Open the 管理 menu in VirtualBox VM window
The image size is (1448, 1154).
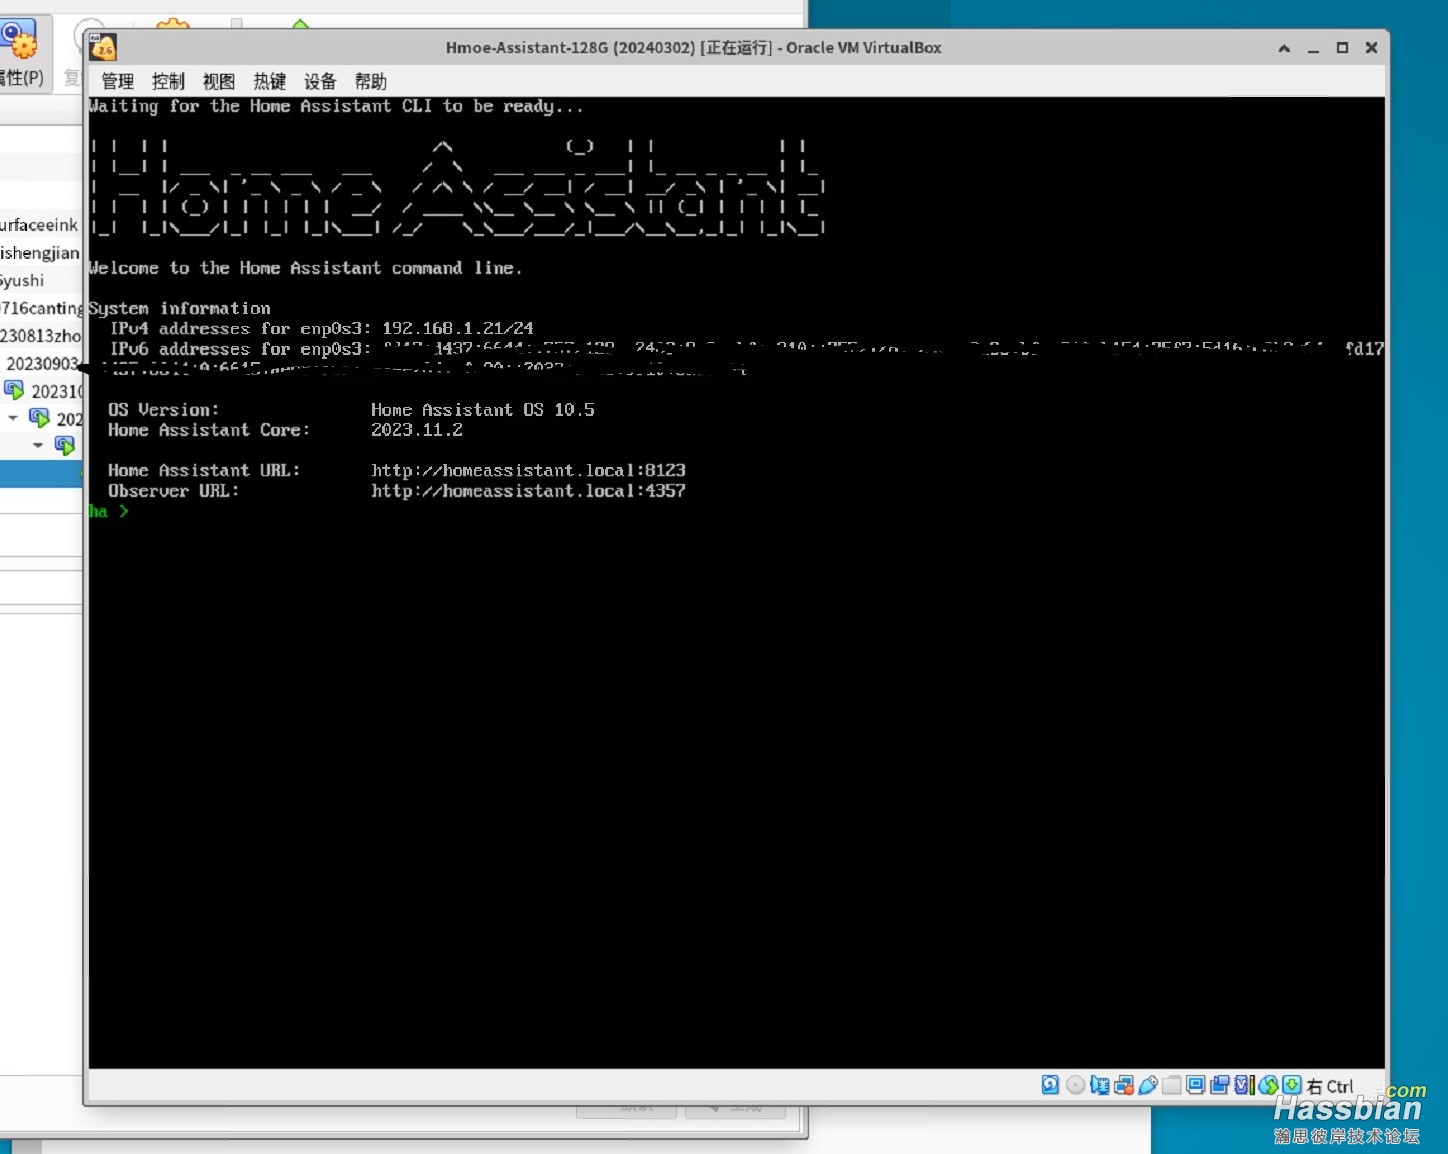[x=117, y=81]
